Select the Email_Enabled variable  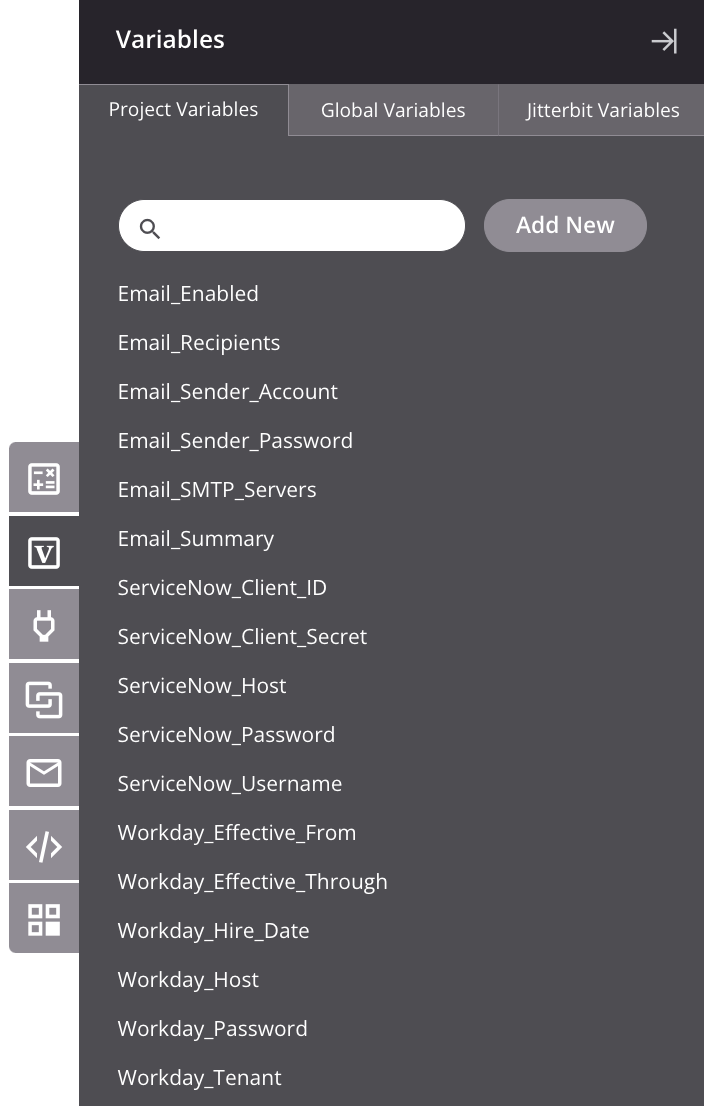coord(188,293)
